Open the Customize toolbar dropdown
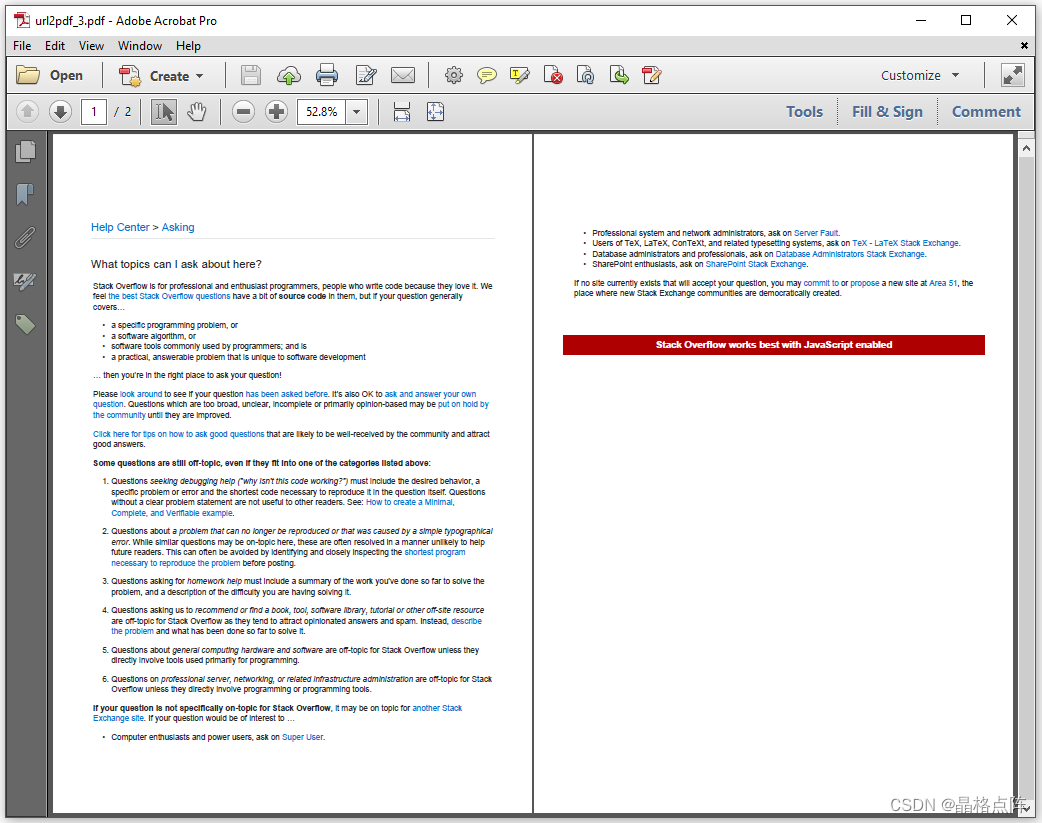The image size is (1042, 823). point(920,76)
